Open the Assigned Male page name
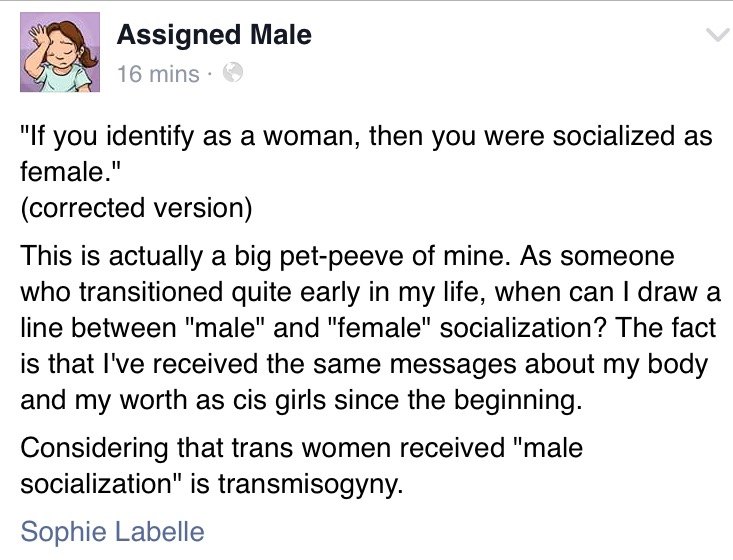The height and width of the screenshot is (560, 733). click(214, 35)
